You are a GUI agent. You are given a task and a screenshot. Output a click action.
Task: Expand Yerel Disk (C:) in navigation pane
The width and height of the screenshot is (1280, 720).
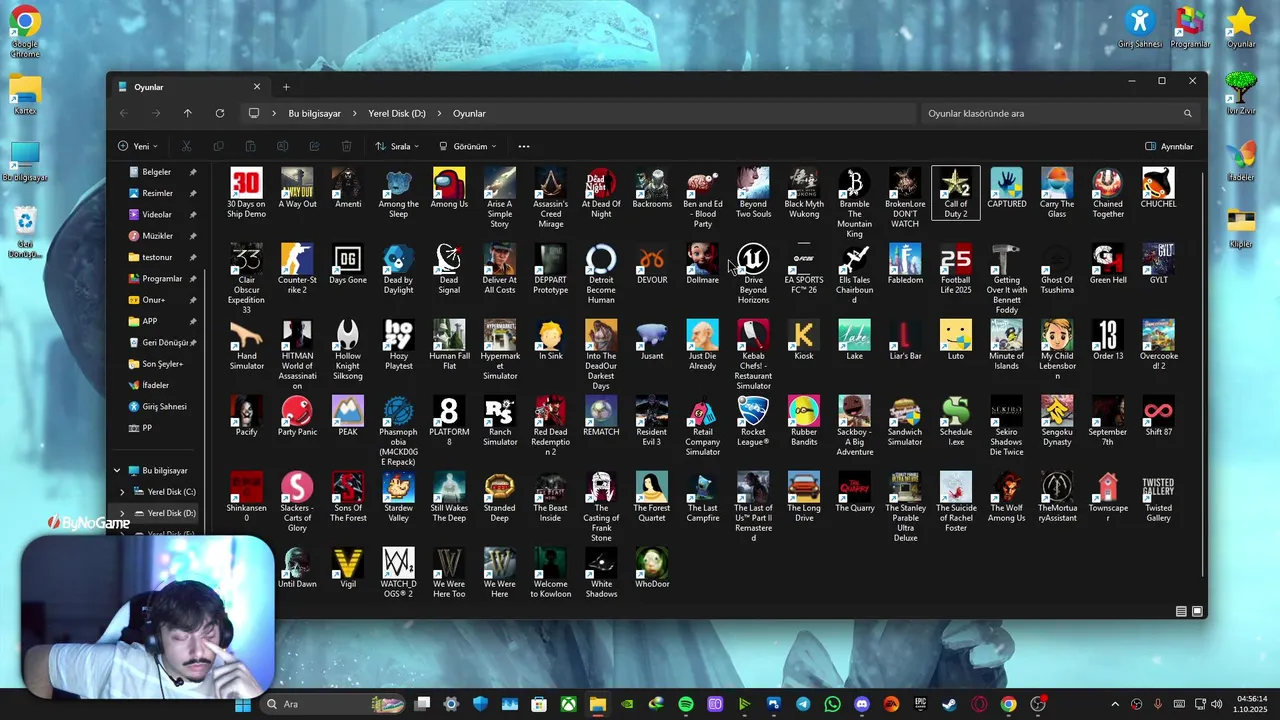(122, 492)
